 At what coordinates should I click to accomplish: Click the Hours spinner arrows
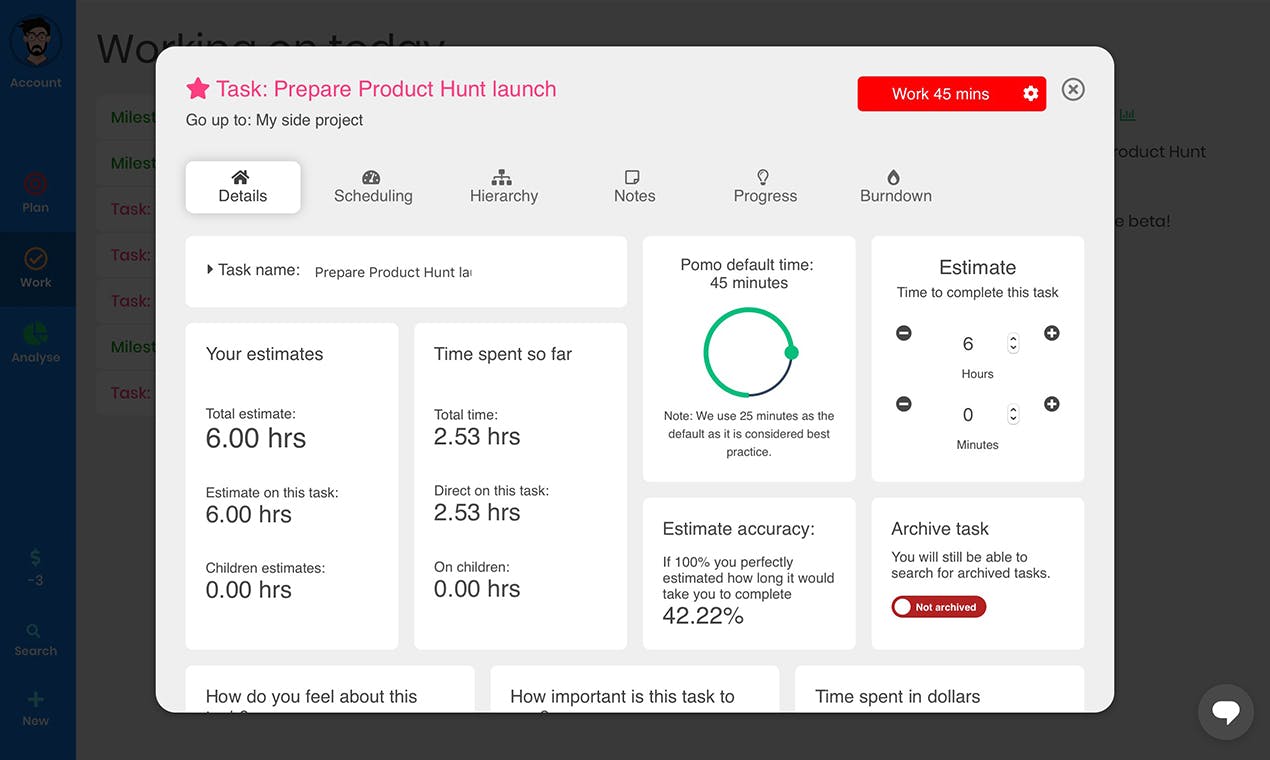click(1013, 343)
